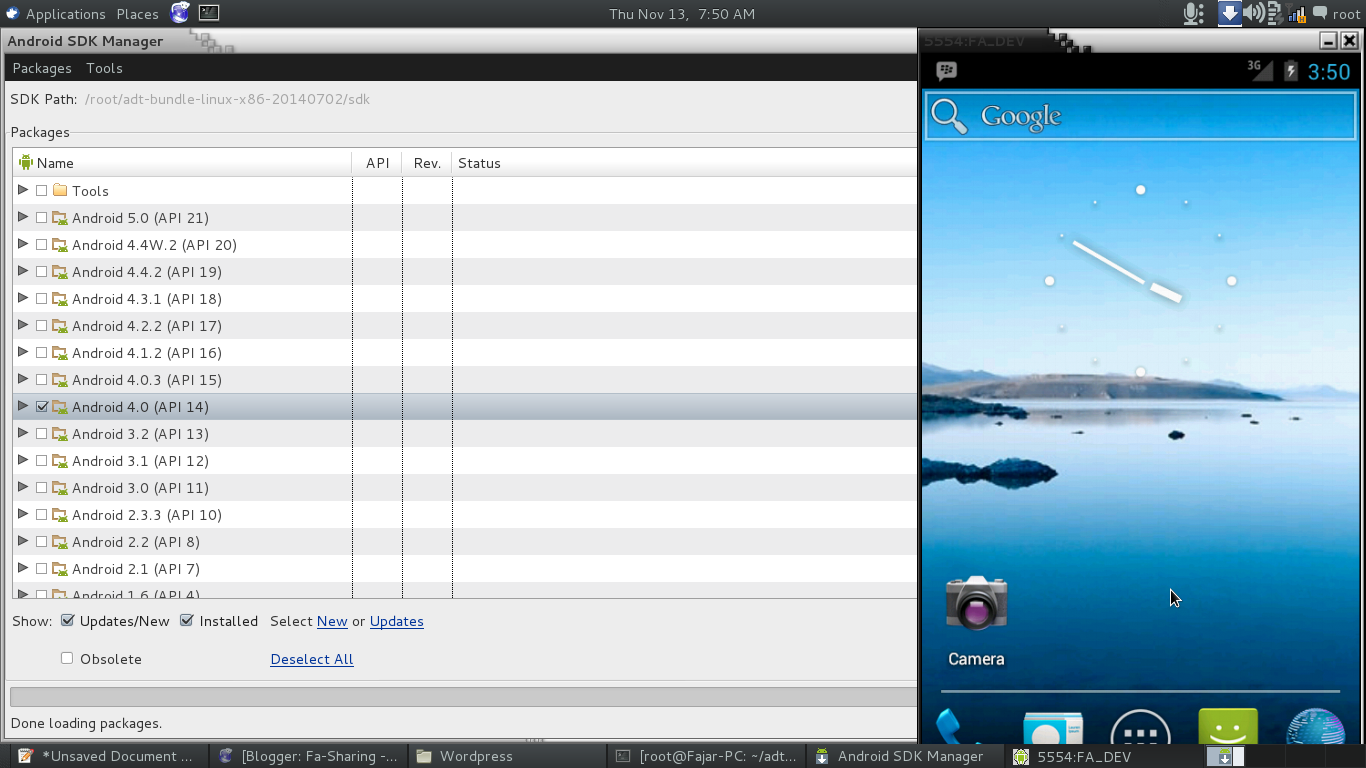The image size is (1366, 768).
Task: Enable the Obsolete checkbox
Action: (67, 658)
